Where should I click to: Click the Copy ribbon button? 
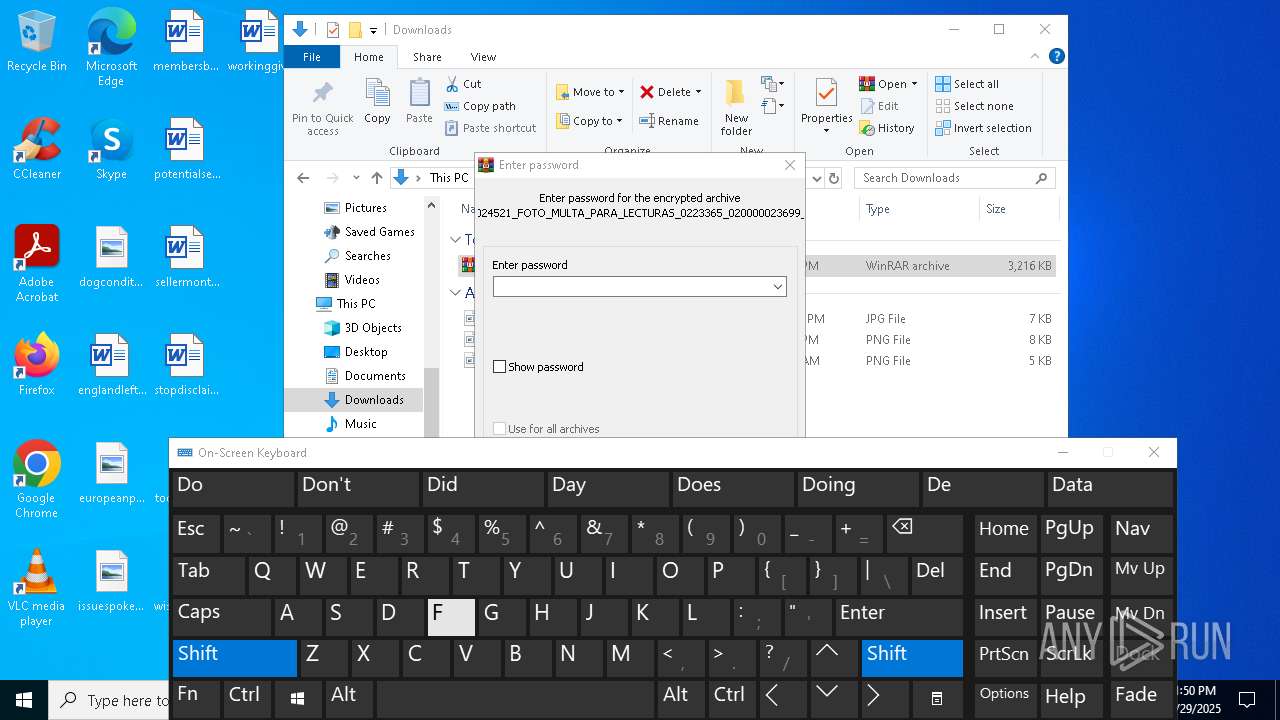tap(377, 102)
